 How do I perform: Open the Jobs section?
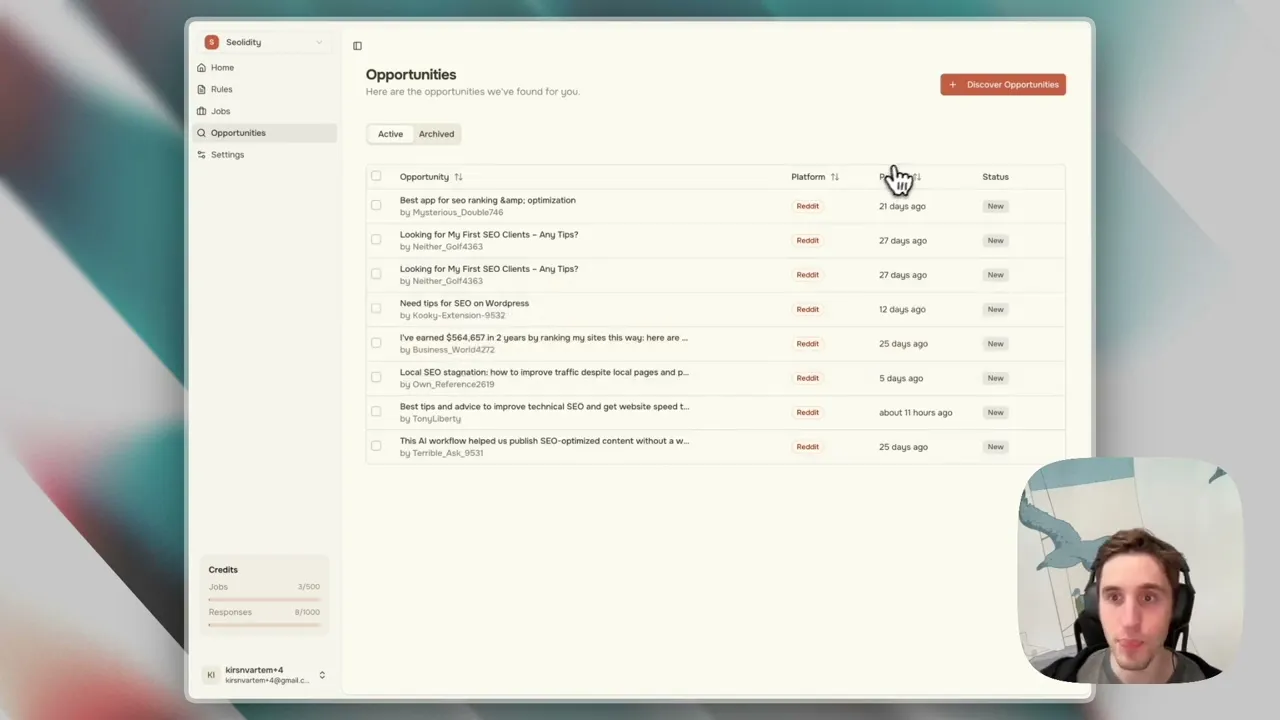coord(220,111)
